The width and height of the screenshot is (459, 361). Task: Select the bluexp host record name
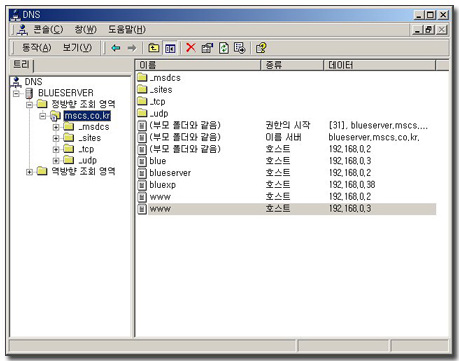(162, 185)
